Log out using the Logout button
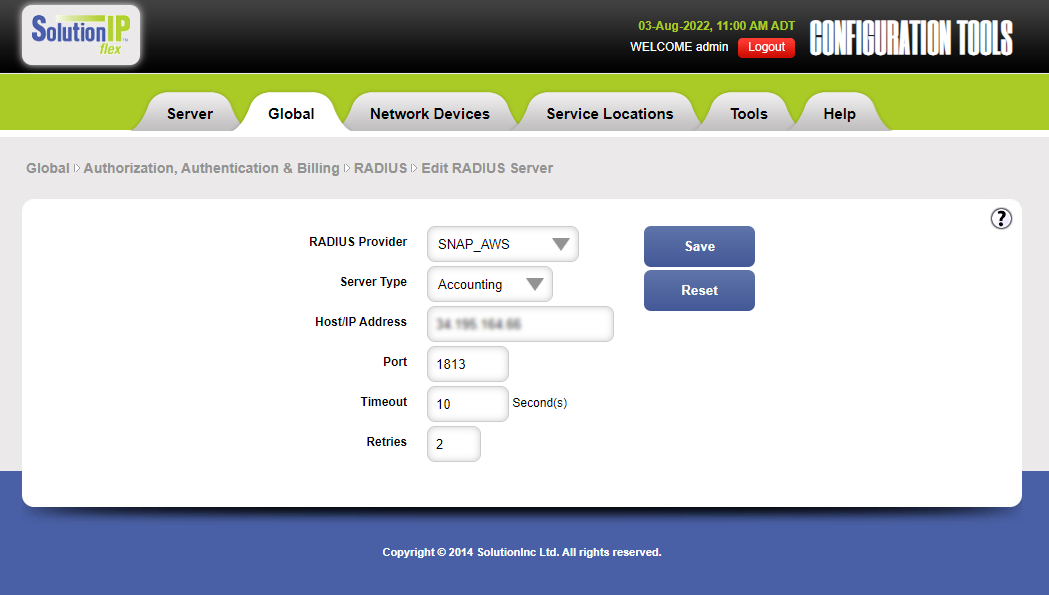 (766, 47)
